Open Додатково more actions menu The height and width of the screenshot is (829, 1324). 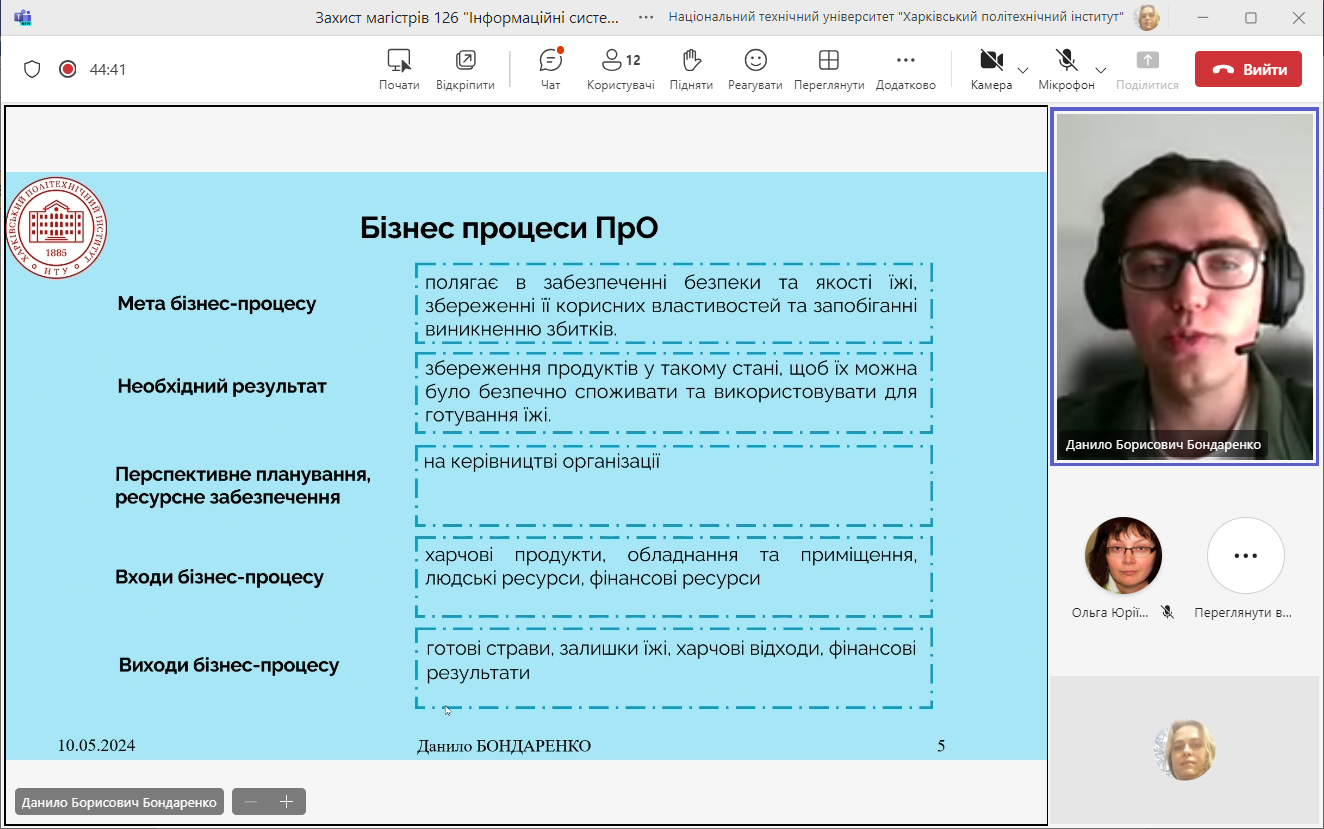905,68
